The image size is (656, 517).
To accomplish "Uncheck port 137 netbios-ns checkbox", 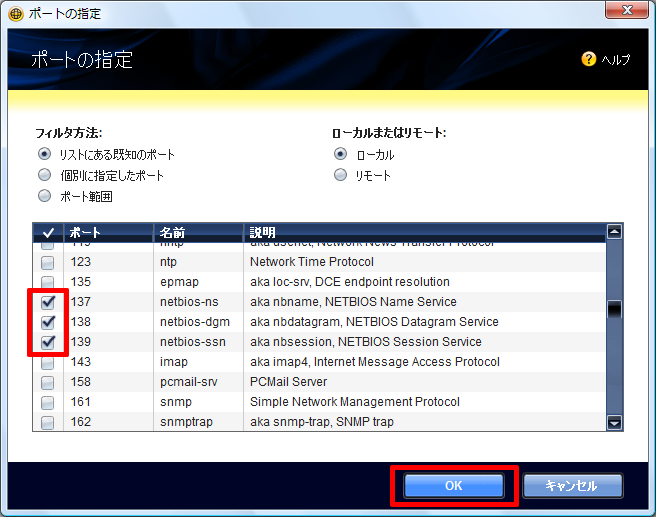I will coord(47,302).
